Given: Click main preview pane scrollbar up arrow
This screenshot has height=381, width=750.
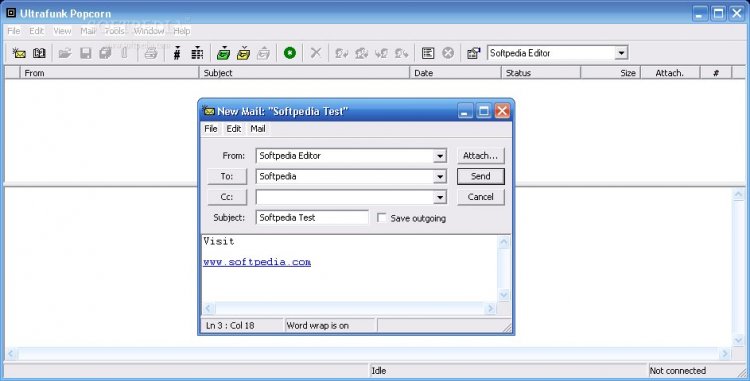Looking at the screenshot, I should pos(739,195).
